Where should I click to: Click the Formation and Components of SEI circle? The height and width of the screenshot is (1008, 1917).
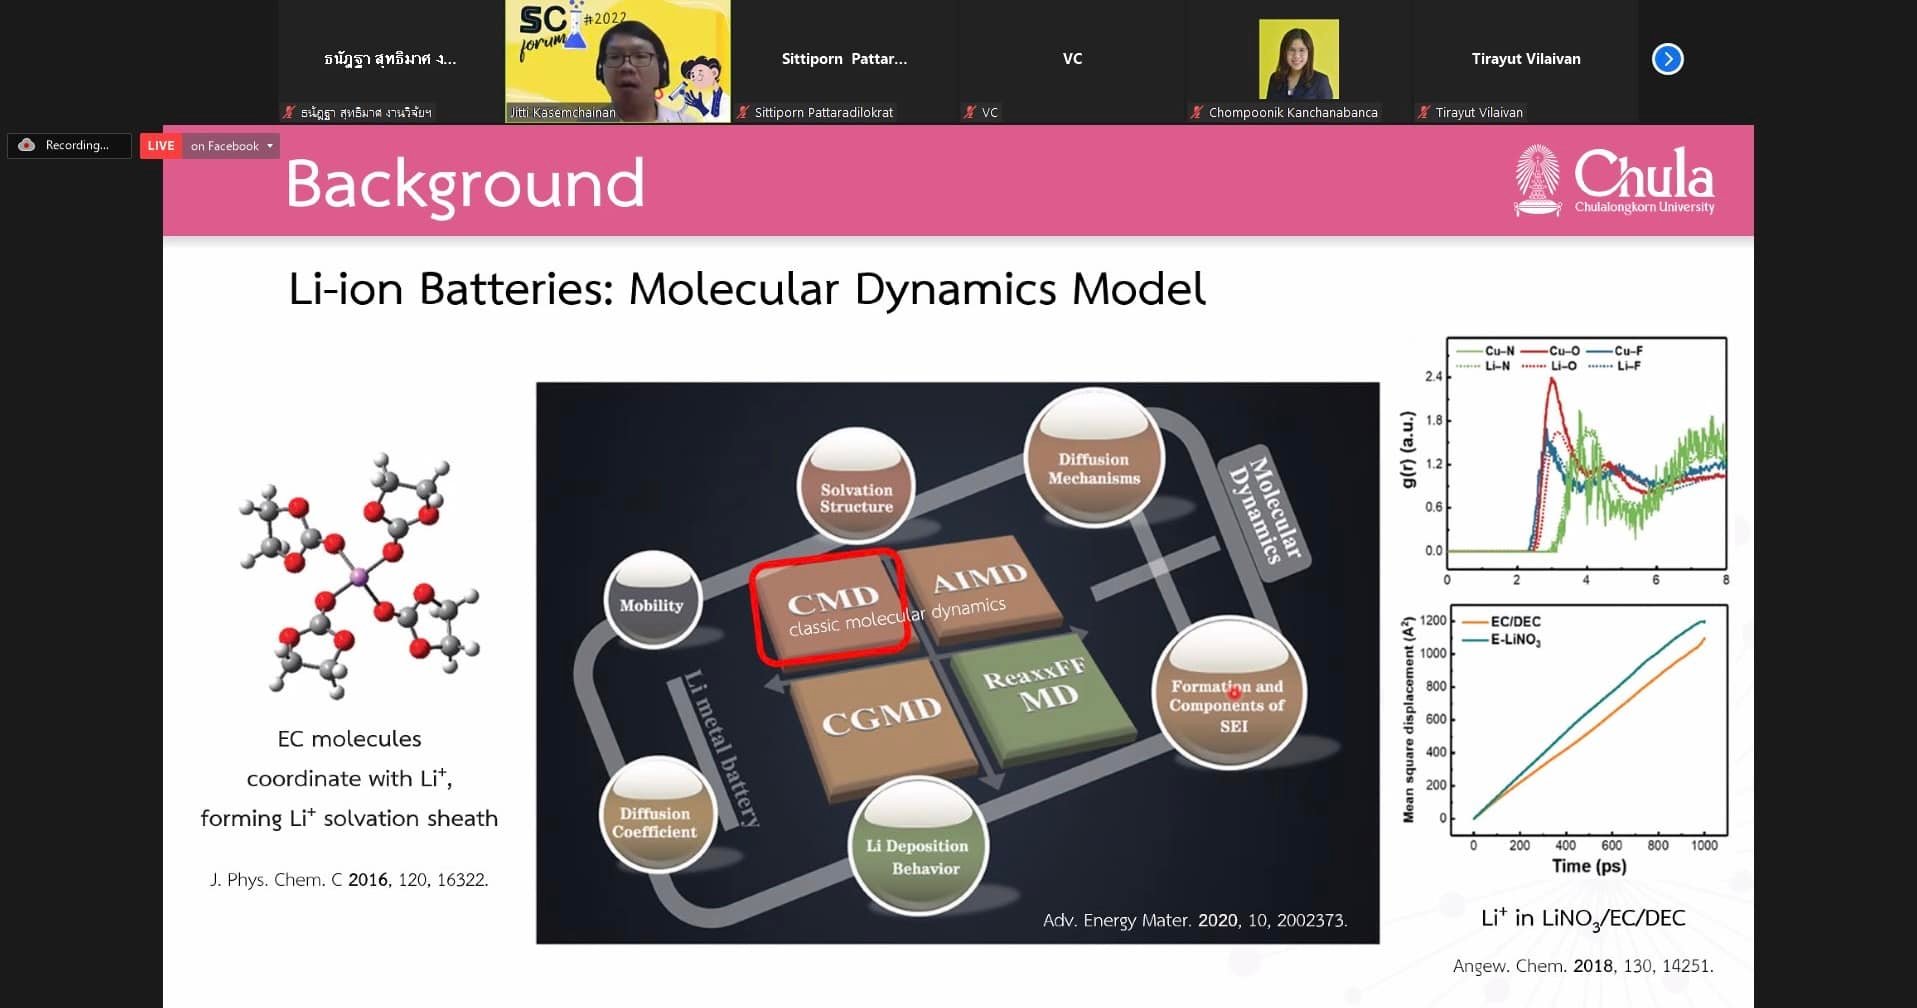[1228, 694]
